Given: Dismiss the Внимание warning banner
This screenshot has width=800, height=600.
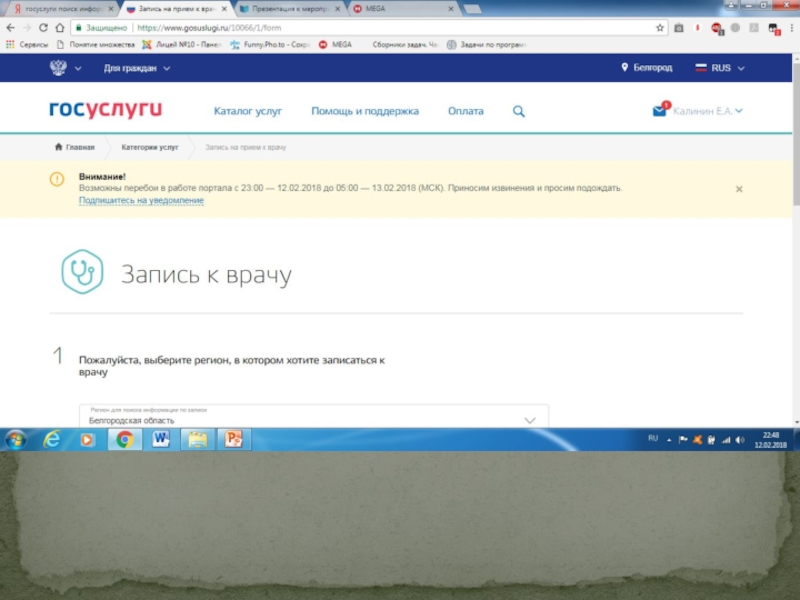Looking at the screenshot, I should click(739, 188).
